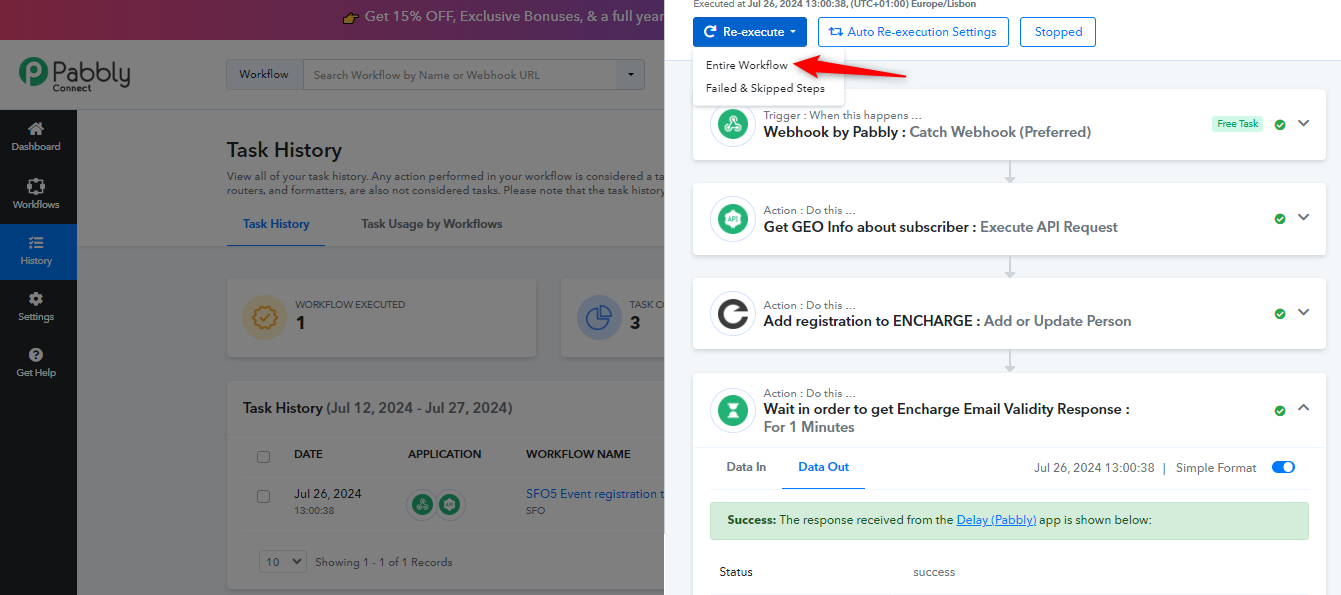1341x595 pixels.
Task: Click the Webhook by Pabbly step icon
Action: tap(733, 124)
